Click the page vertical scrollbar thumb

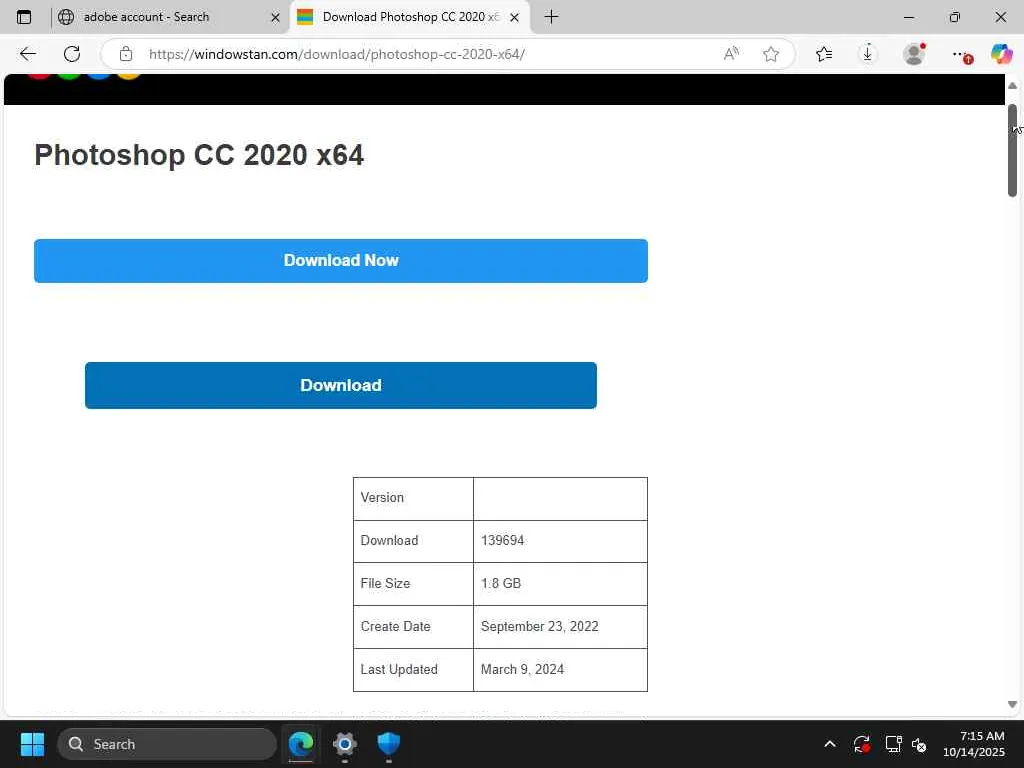click(1012, 150)
